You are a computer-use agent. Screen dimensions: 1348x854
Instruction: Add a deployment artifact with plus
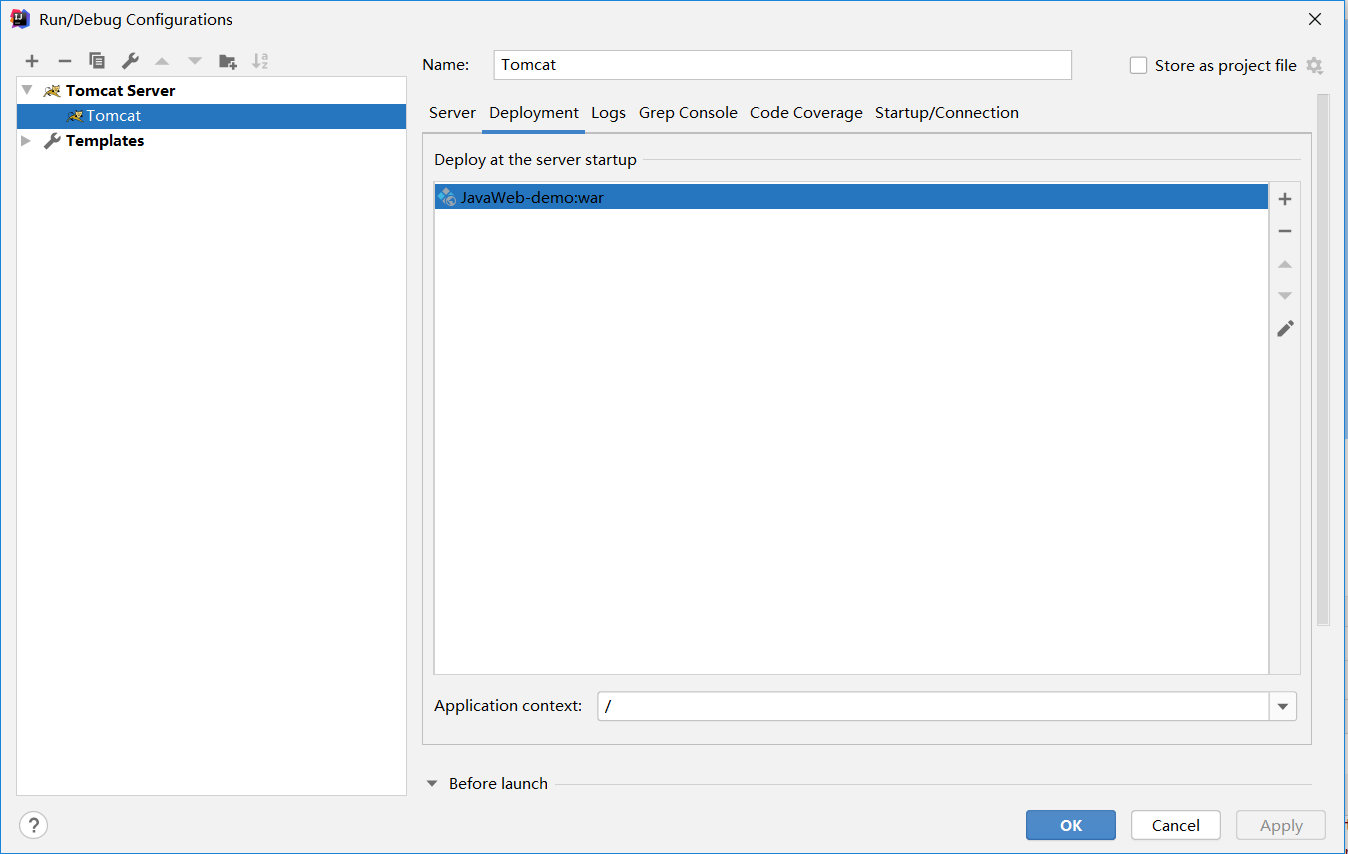pyautogui.click(x=1285, y=199)
